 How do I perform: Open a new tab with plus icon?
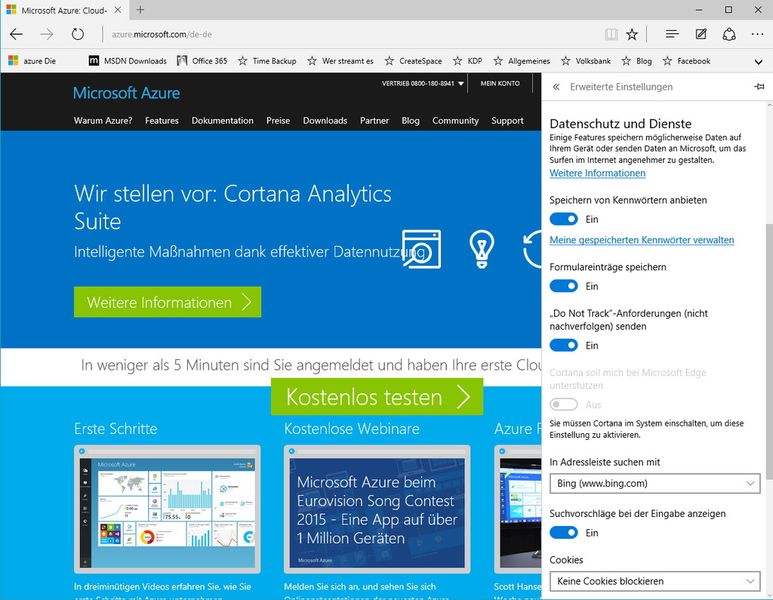pos(141,9)
